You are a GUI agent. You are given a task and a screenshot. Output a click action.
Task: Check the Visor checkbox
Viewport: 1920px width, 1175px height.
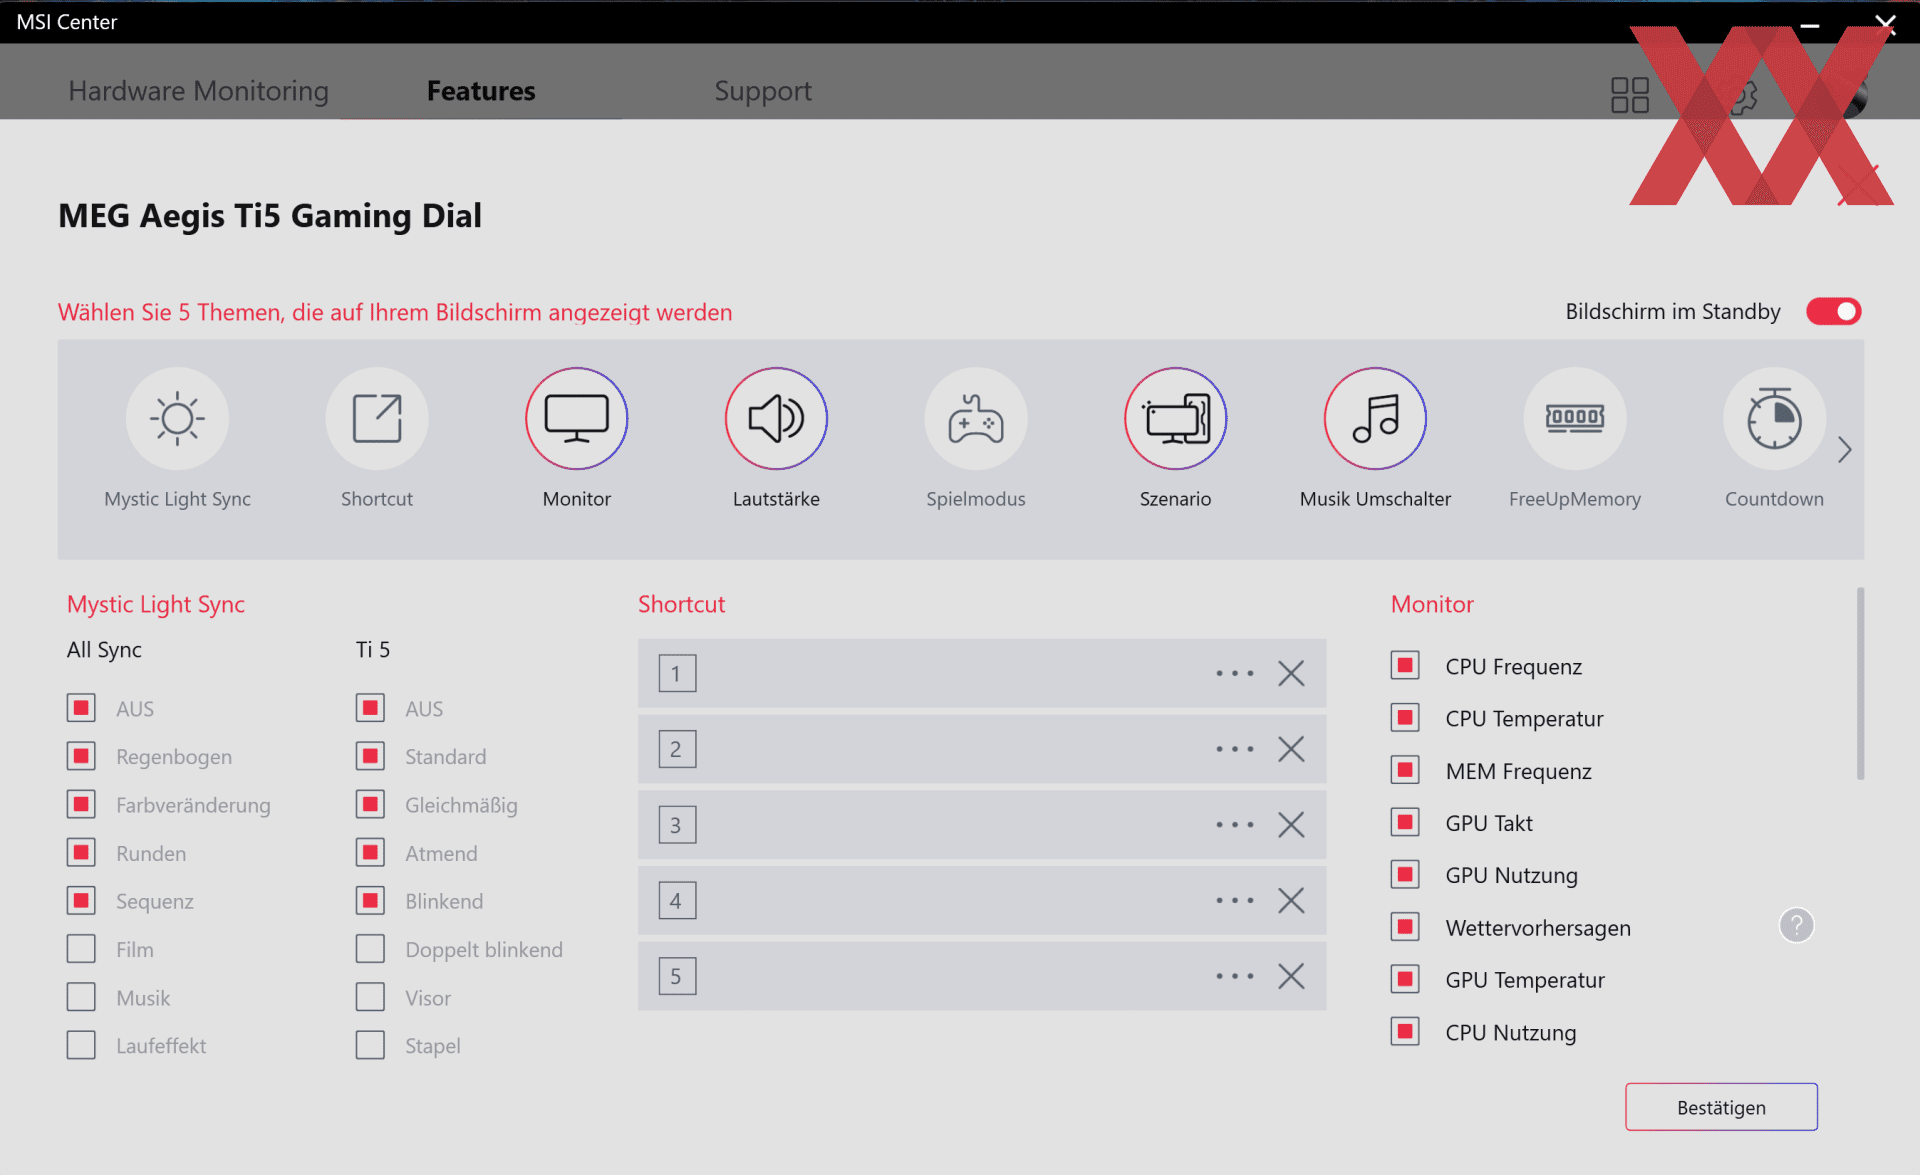370,997
